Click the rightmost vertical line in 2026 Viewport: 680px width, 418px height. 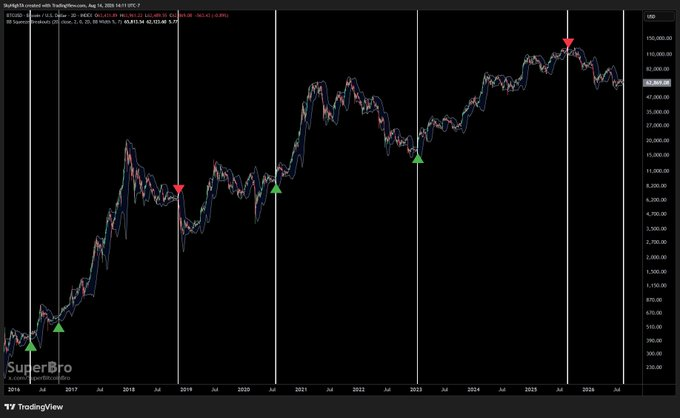[x=623, y=195]
